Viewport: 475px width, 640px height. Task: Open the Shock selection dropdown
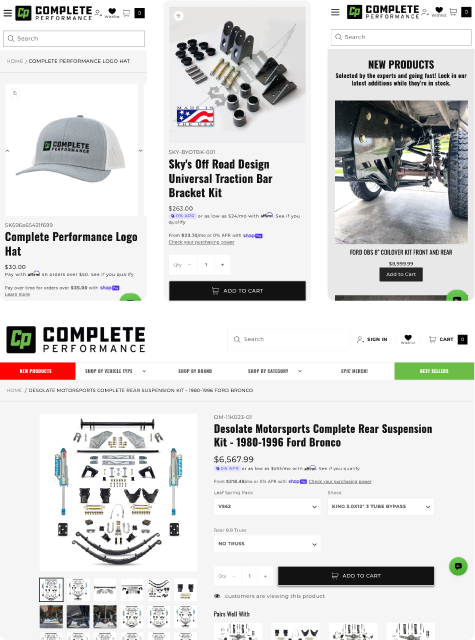click(x=381, y=507)
